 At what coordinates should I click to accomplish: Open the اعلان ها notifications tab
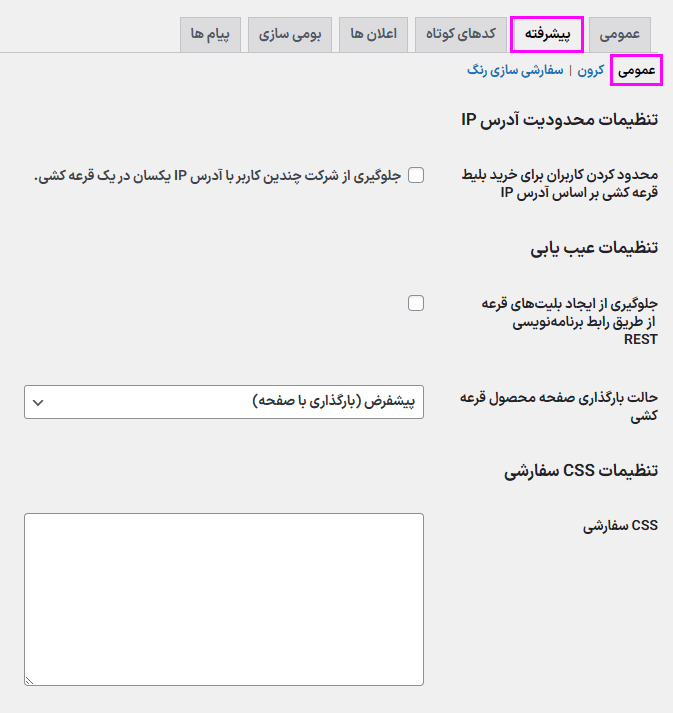(373, 34)
